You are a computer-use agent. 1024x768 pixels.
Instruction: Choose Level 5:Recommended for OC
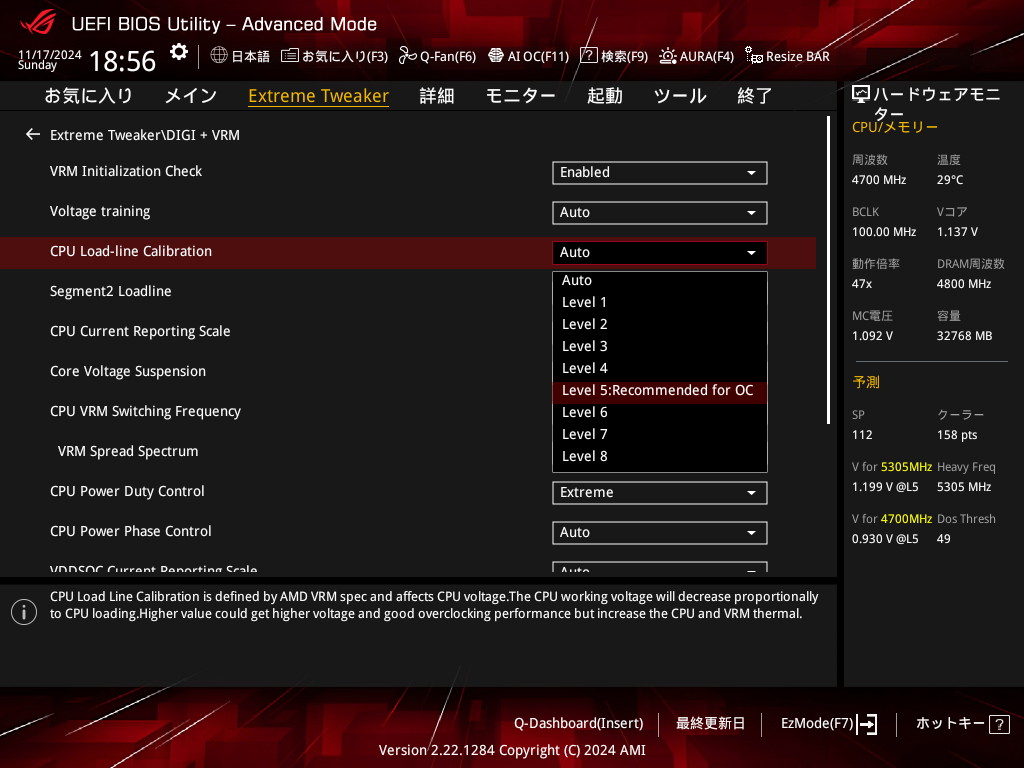pyautogui.click(x=660, y=391)
